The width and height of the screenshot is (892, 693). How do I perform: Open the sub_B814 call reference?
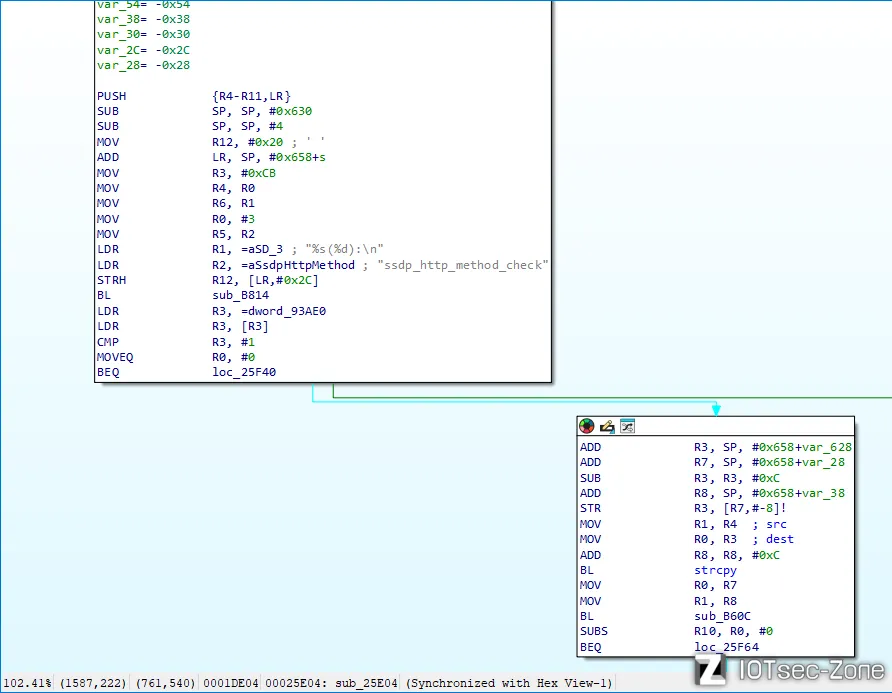point(241,295)
